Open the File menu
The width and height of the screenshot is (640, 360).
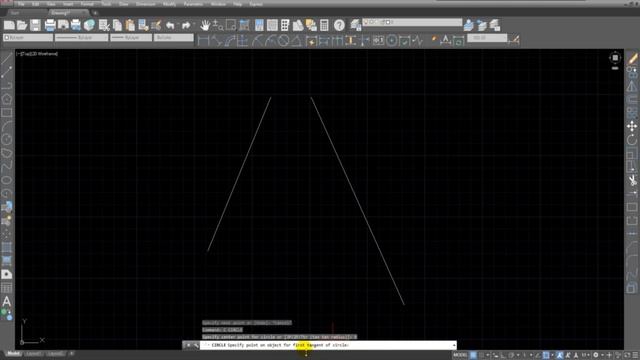(20, 4)
